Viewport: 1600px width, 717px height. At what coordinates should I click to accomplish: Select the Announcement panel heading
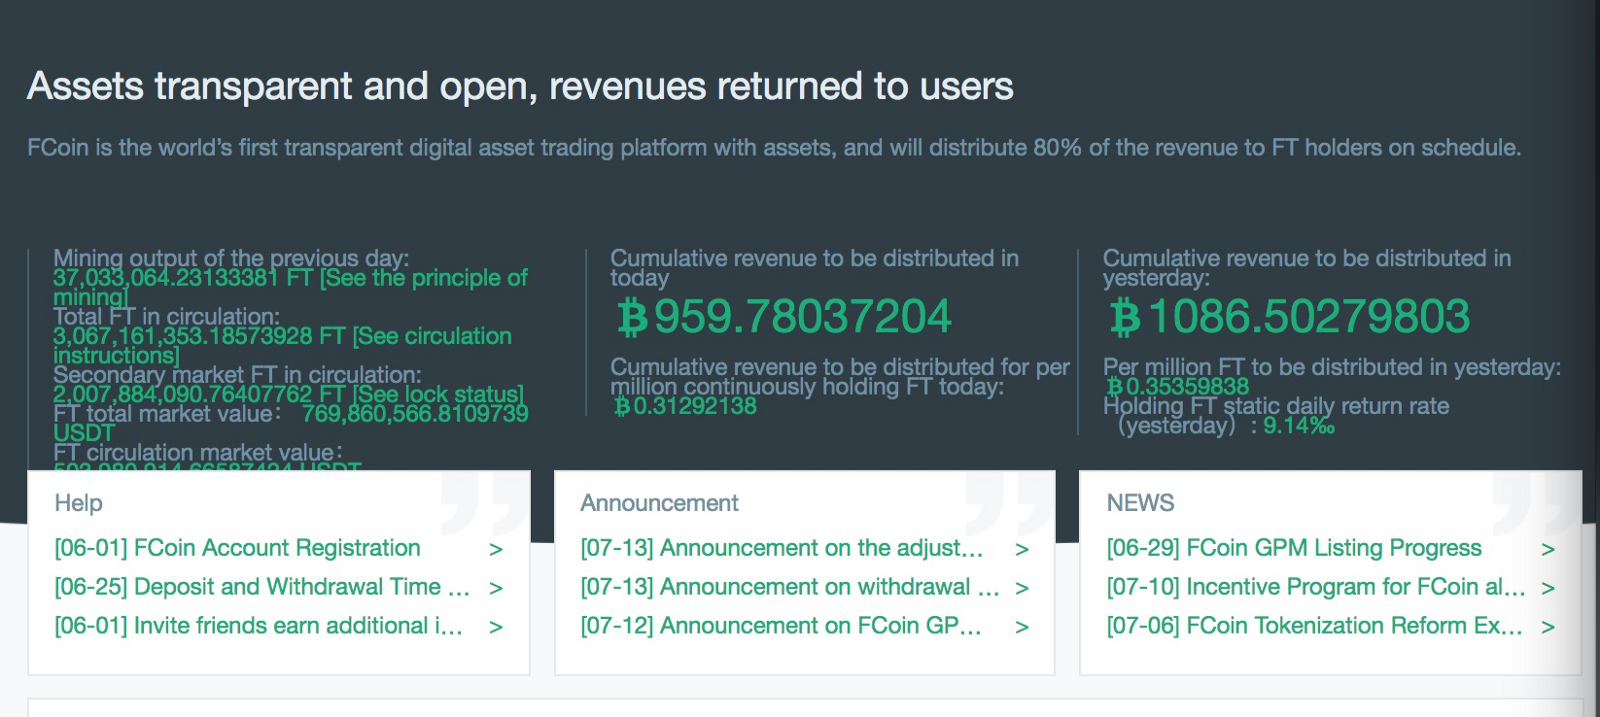(x=659, y=503)
